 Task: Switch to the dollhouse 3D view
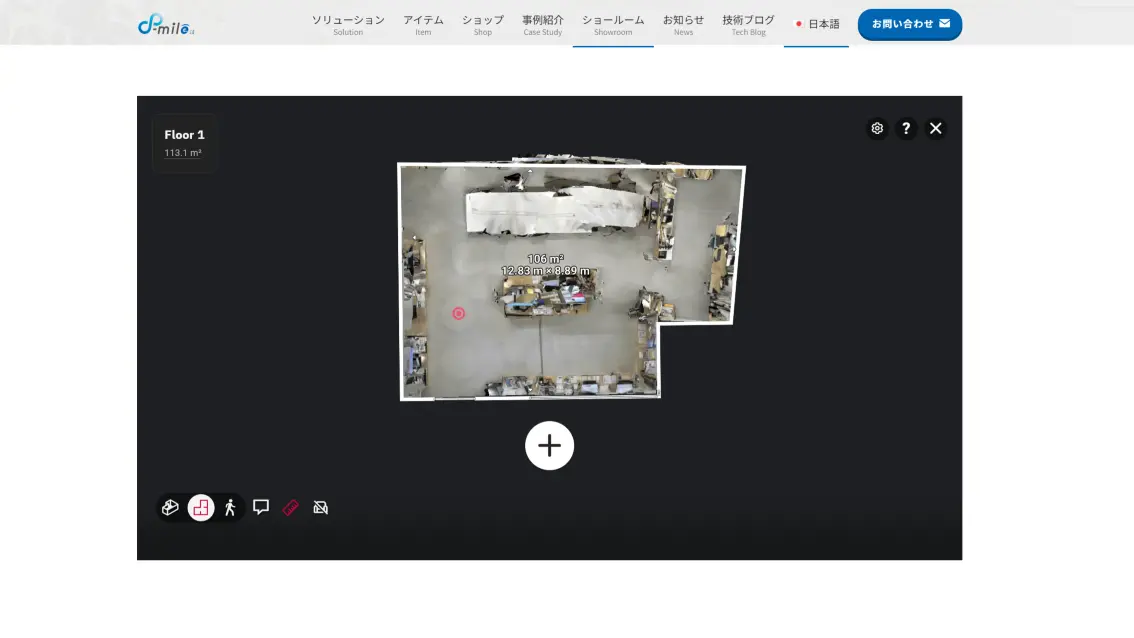pyautogui.click(x=171, y=507)
